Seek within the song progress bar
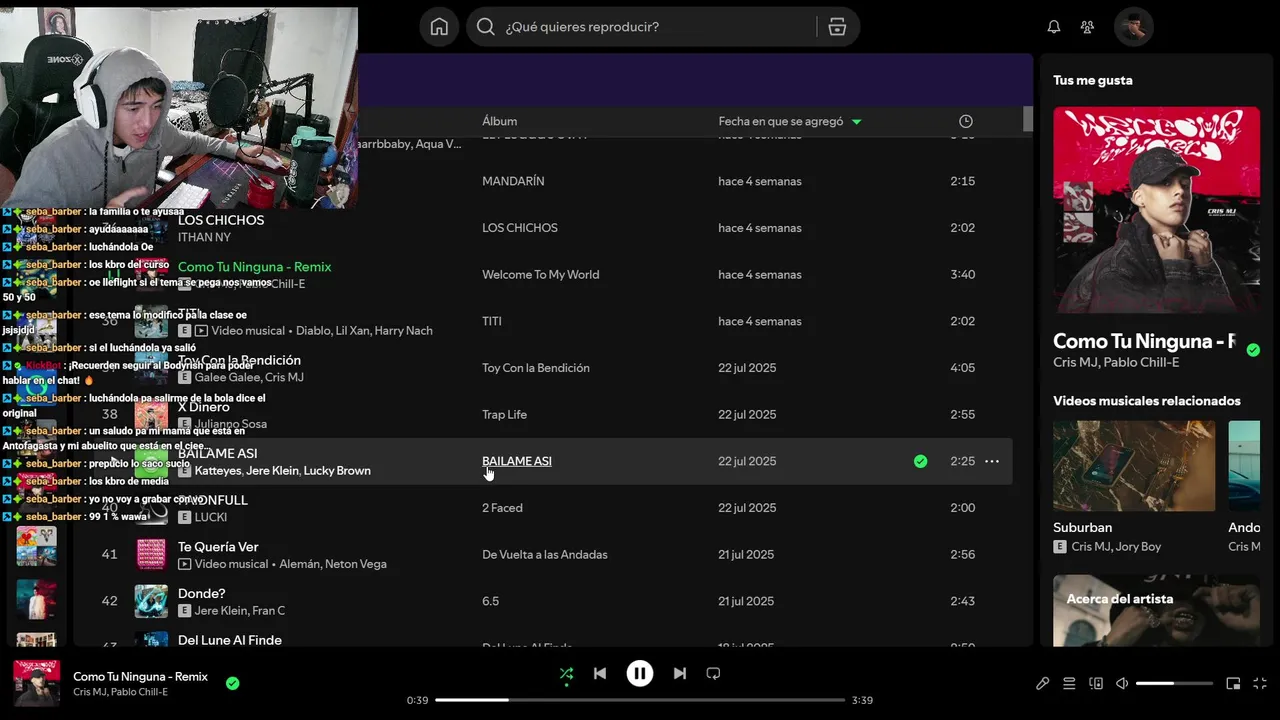Screen dimensions: 1280x720 click(640, 700)
